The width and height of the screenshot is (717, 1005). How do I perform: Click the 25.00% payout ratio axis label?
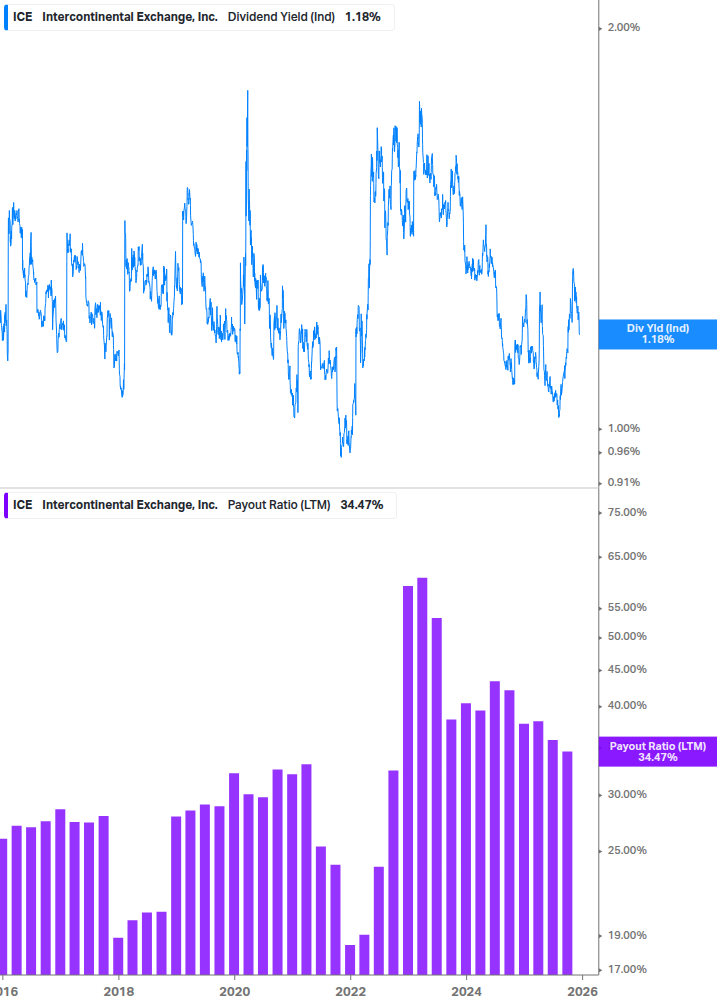coord(627,851)
